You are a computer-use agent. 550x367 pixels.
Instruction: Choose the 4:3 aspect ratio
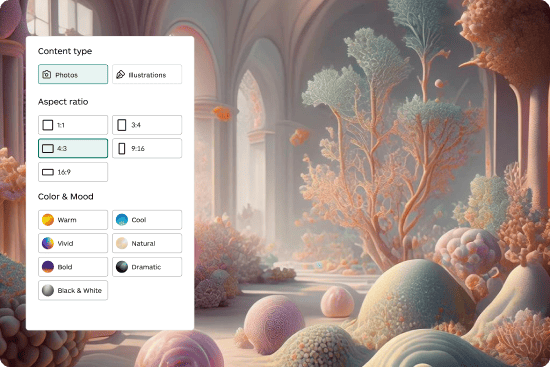[73, 148]
